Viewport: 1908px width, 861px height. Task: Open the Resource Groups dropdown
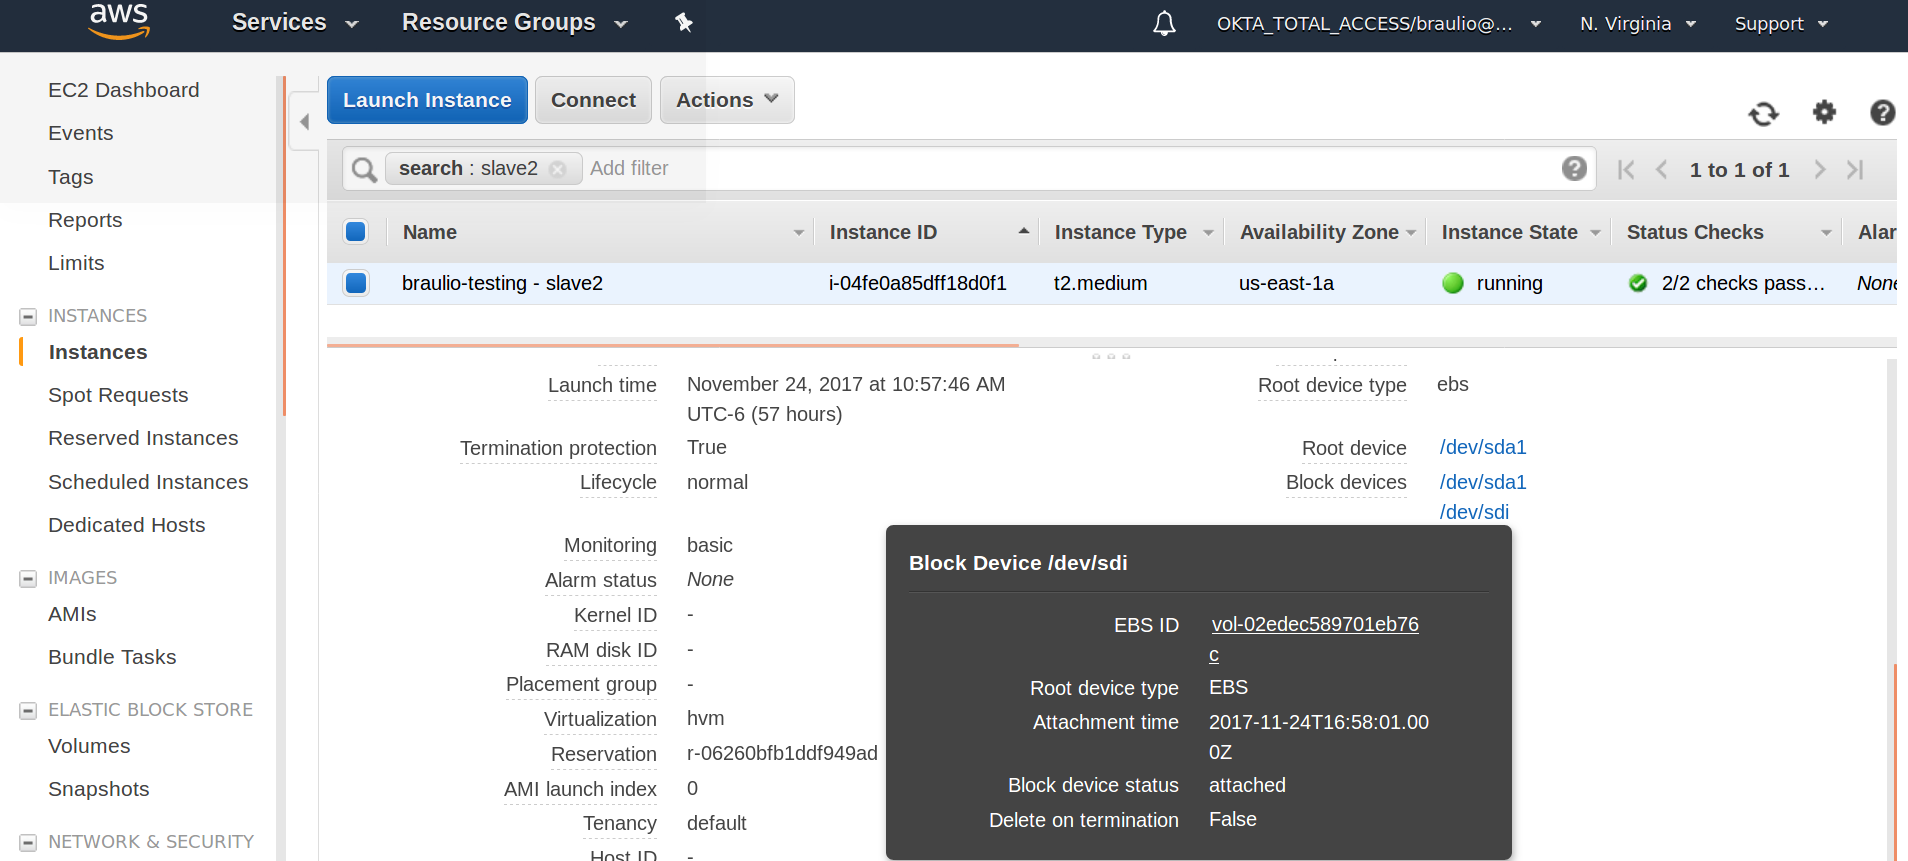[515, 22]
